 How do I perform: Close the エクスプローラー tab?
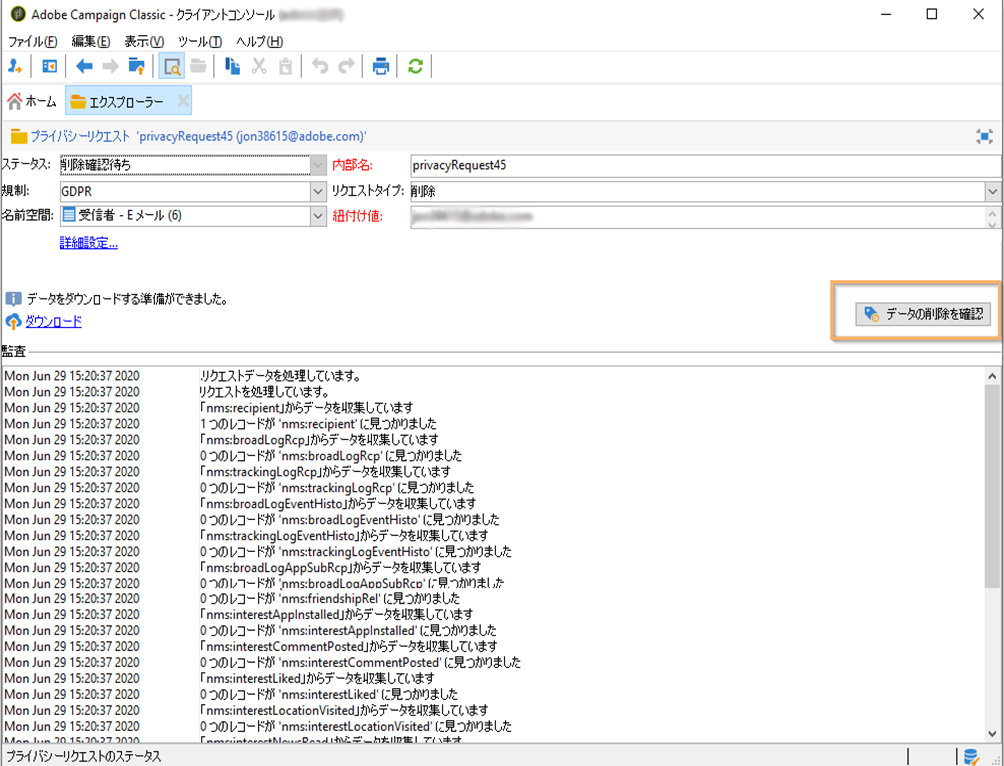[x=183, y=101]
